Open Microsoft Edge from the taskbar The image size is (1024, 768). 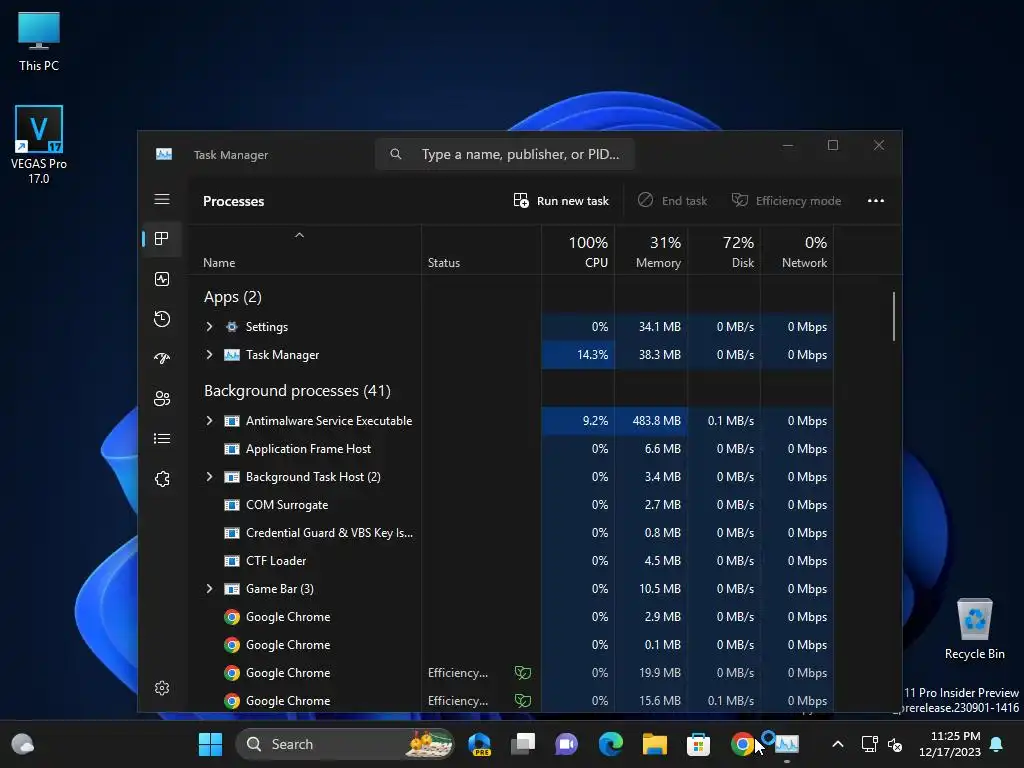pos(611,744)
